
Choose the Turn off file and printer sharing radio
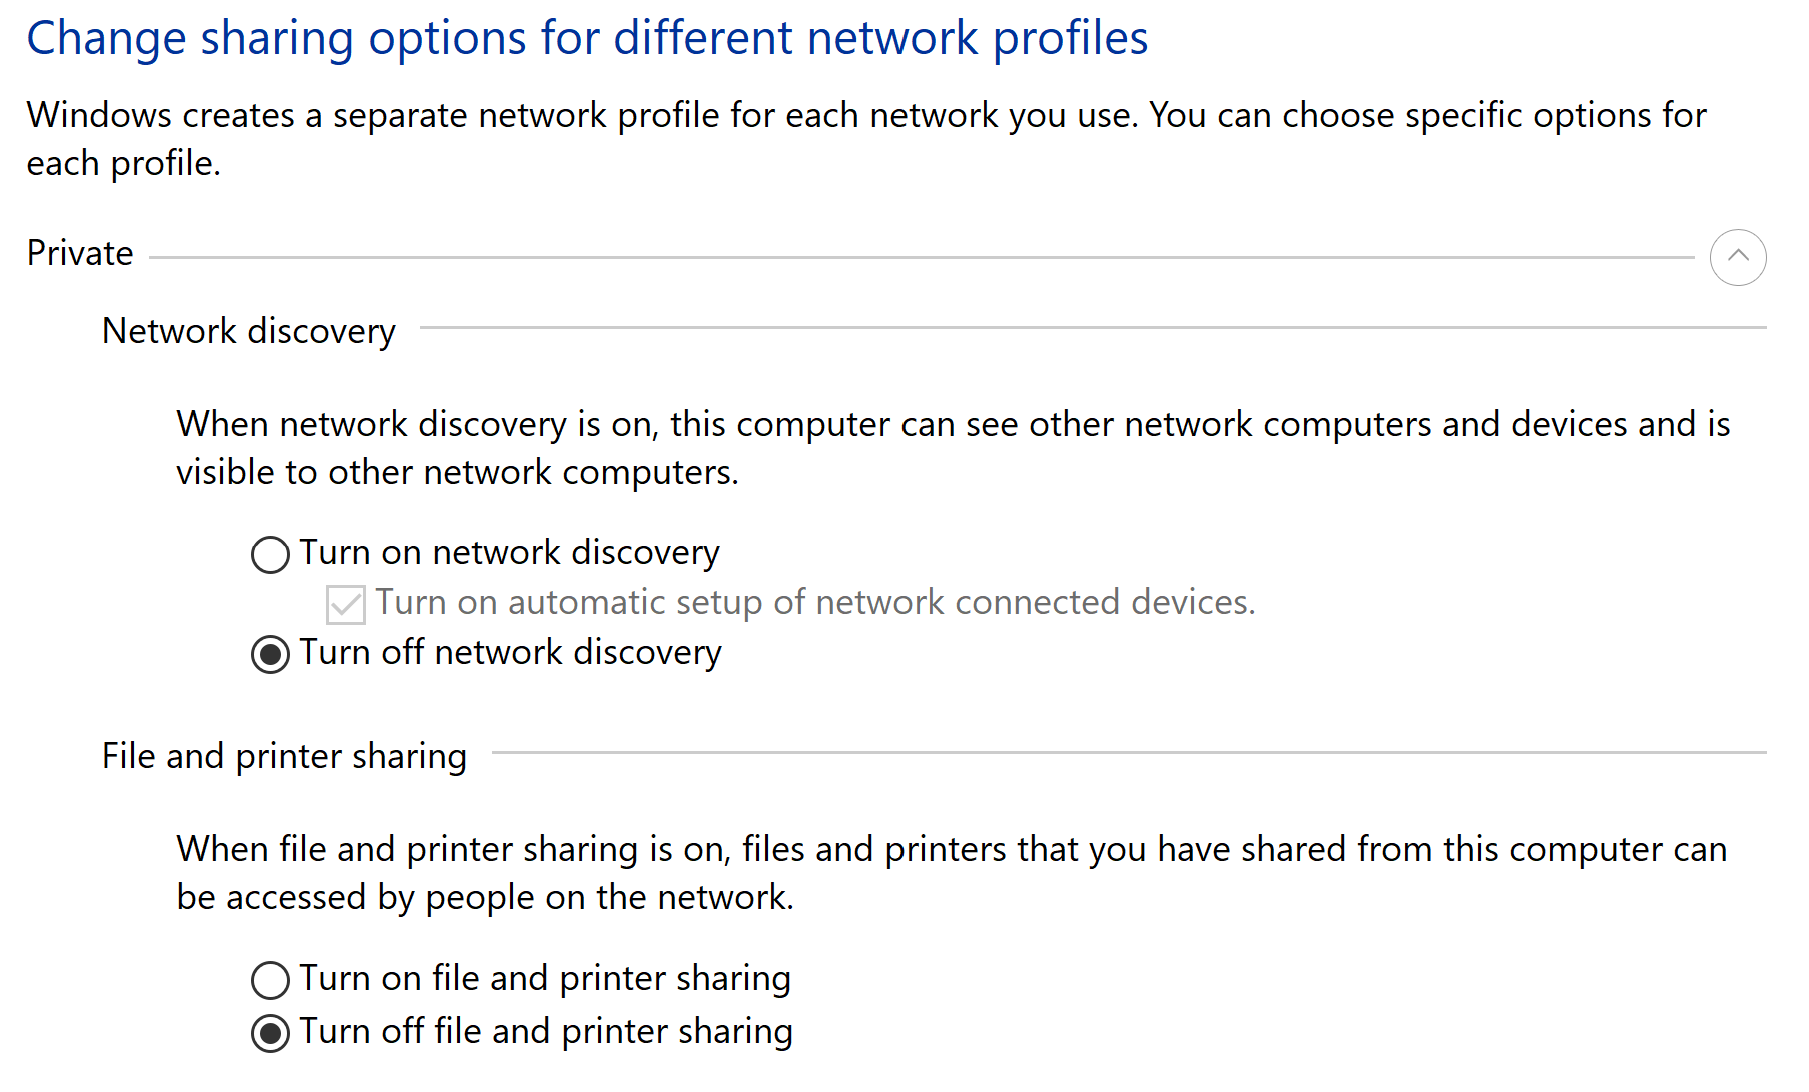[x=270, y=1033]
